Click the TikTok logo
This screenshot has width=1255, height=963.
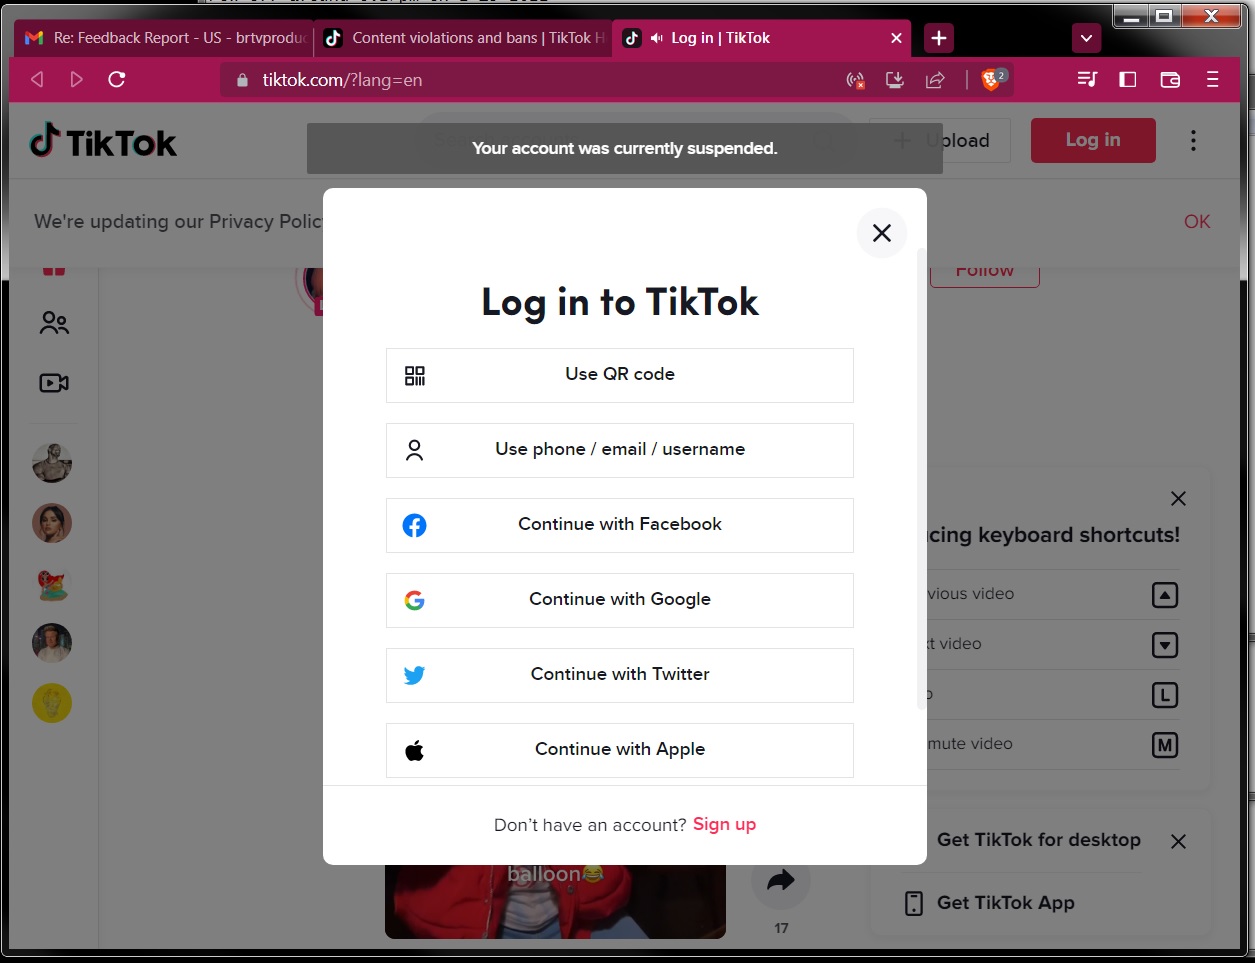tap(103, 142)
